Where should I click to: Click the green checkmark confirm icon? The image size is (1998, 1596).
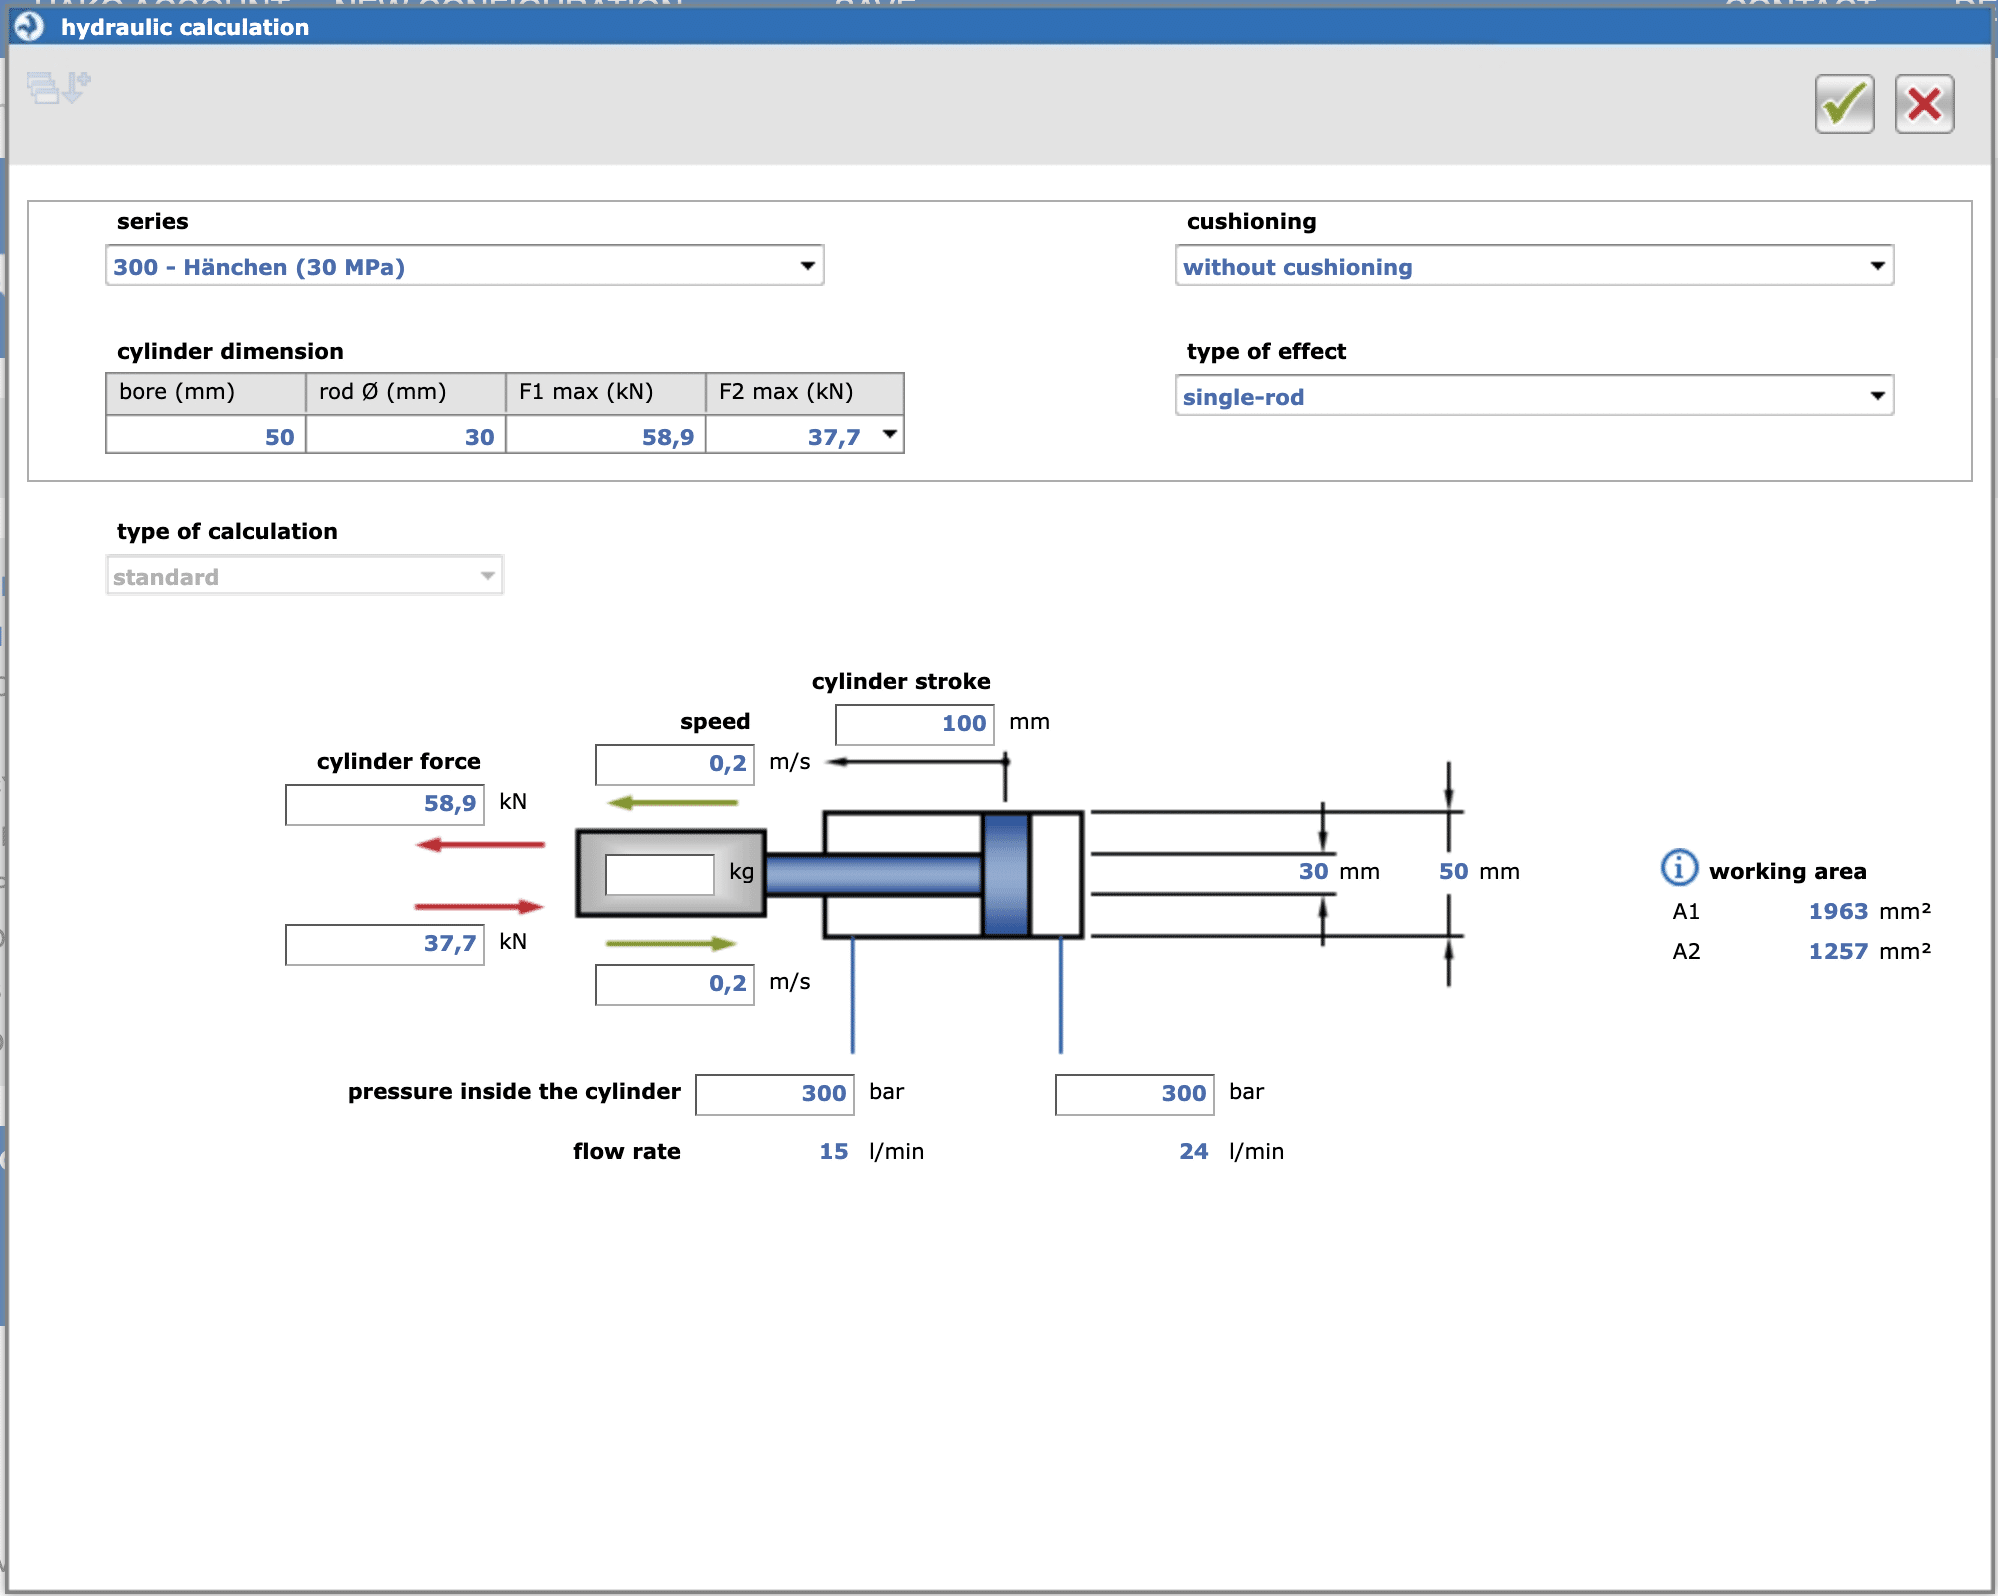point(1843,104)
